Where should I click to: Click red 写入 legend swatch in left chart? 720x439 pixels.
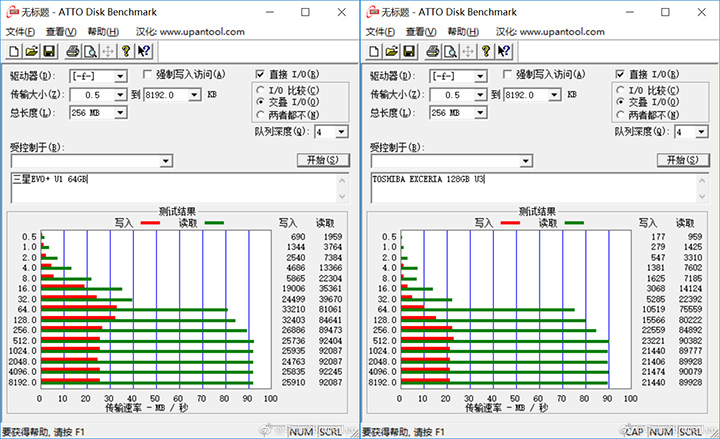(x=150, y=223)
